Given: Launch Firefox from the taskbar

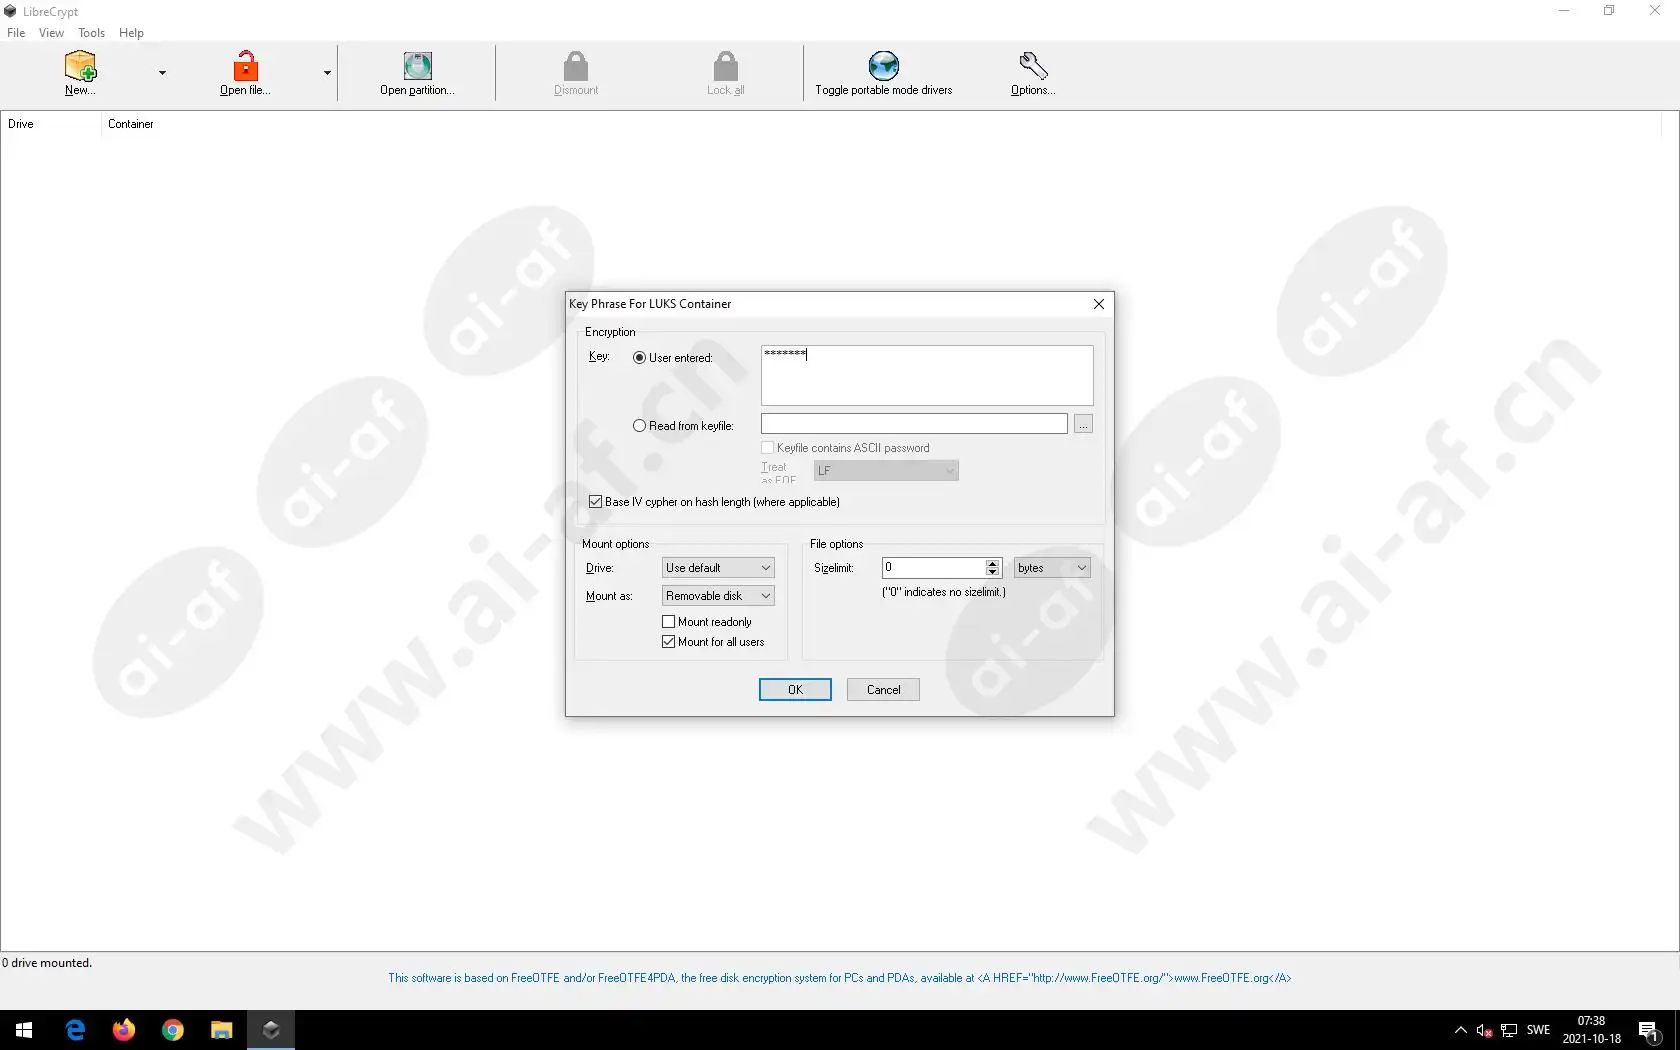Looking at the screenshot, I should pos(124,1030).
